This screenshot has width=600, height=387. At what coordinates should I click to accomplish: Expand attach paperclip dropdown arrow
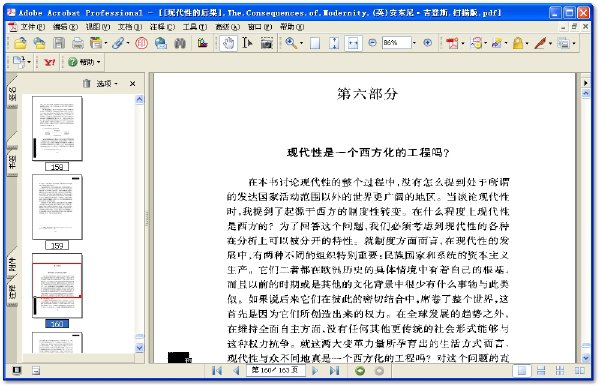pyautogui.click(x=128, y=43)
